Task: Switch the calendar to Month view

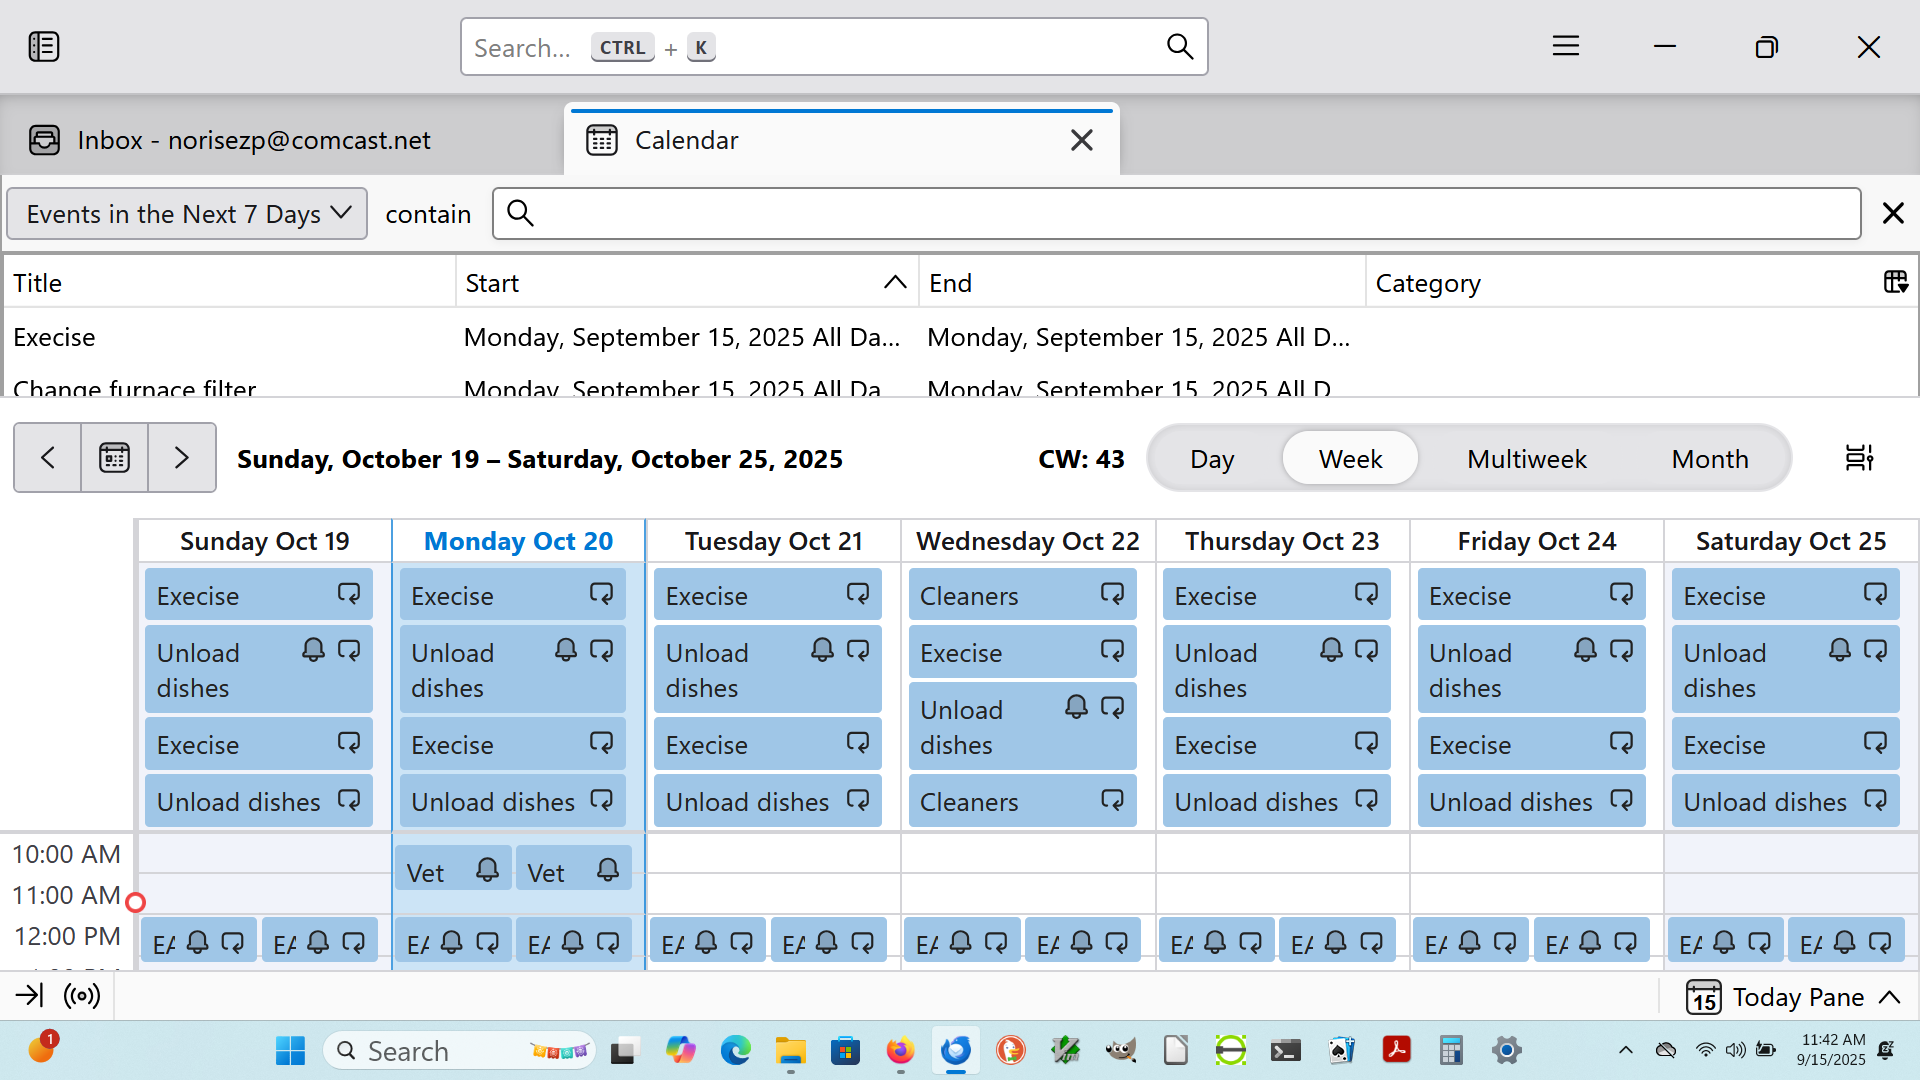Action: (x=1709, y=459)
